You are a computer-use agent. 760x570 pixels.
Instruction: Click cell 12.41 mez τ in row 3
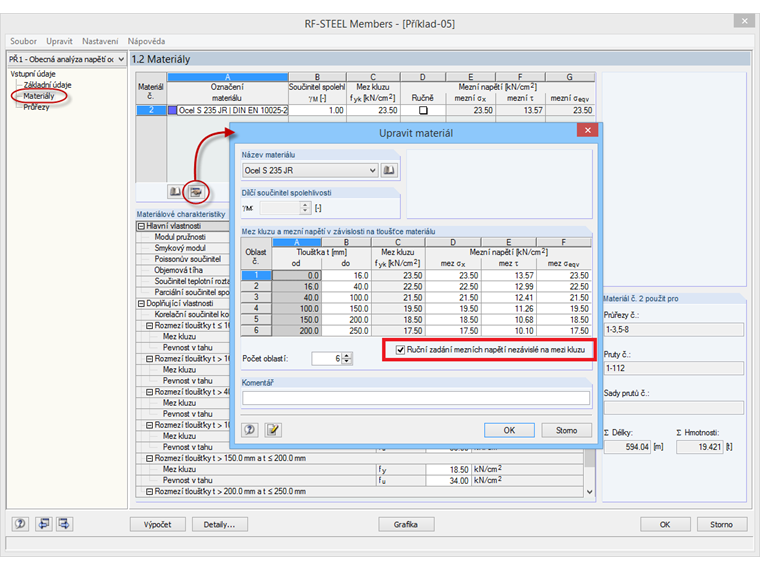click(x=508, y=298)
